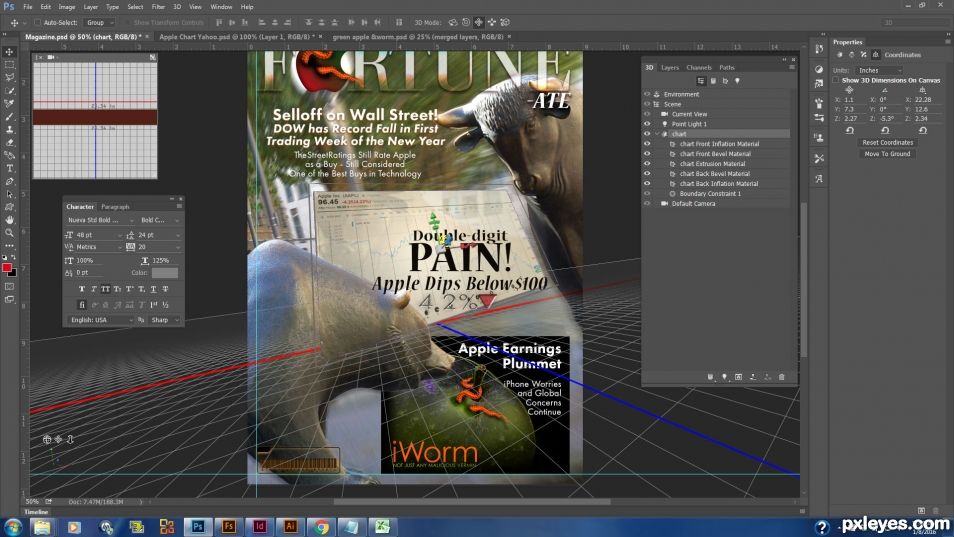Hide chart Extrusion Material
954x537 pixels.
coord(647,164)
